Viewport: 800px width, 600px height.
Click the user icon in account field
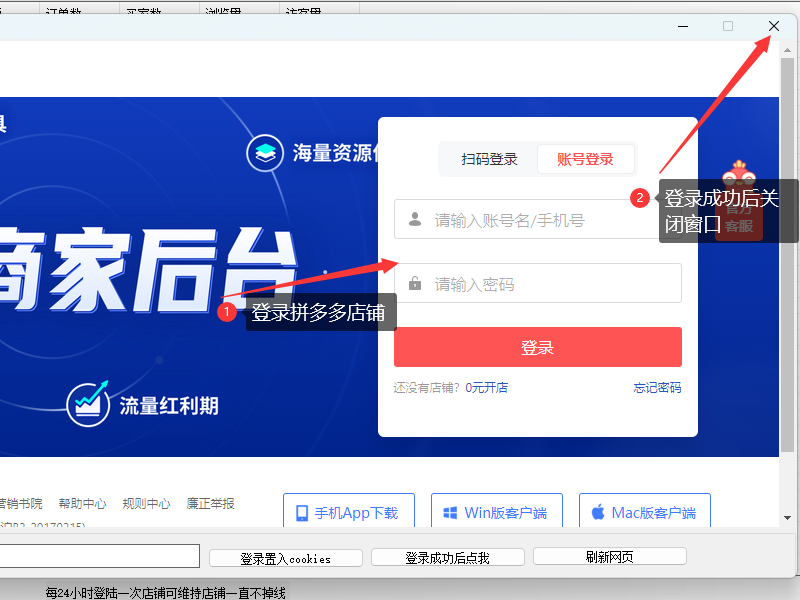[x=415, y=219]
